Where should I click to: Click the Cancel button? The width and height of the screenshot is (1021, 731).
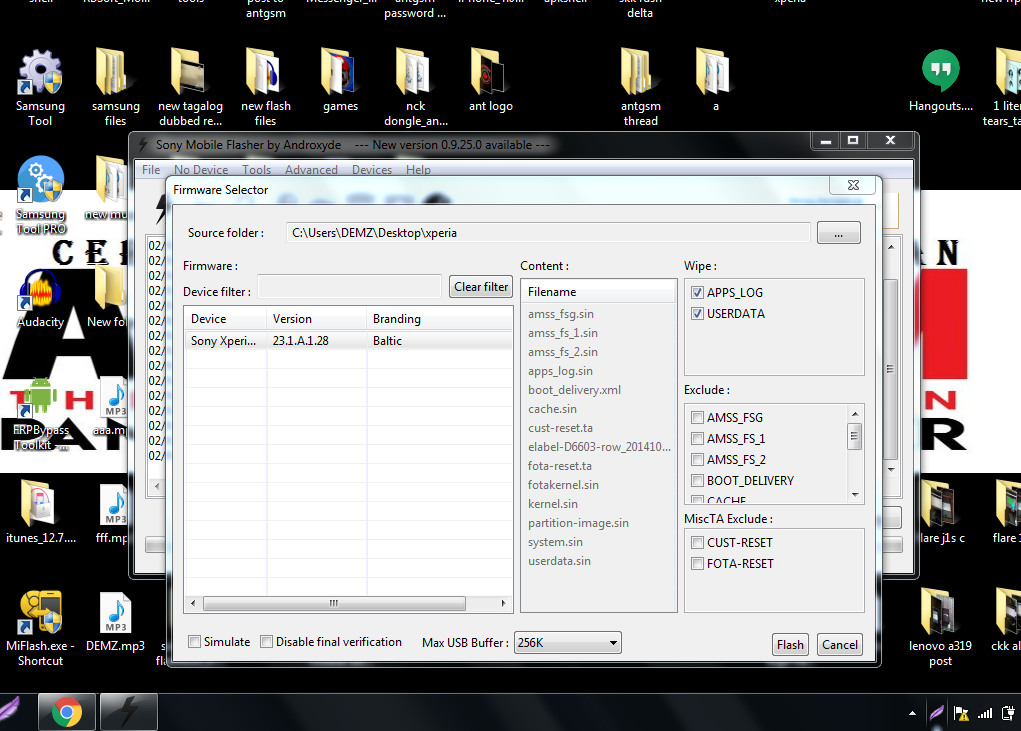point(839,644)
